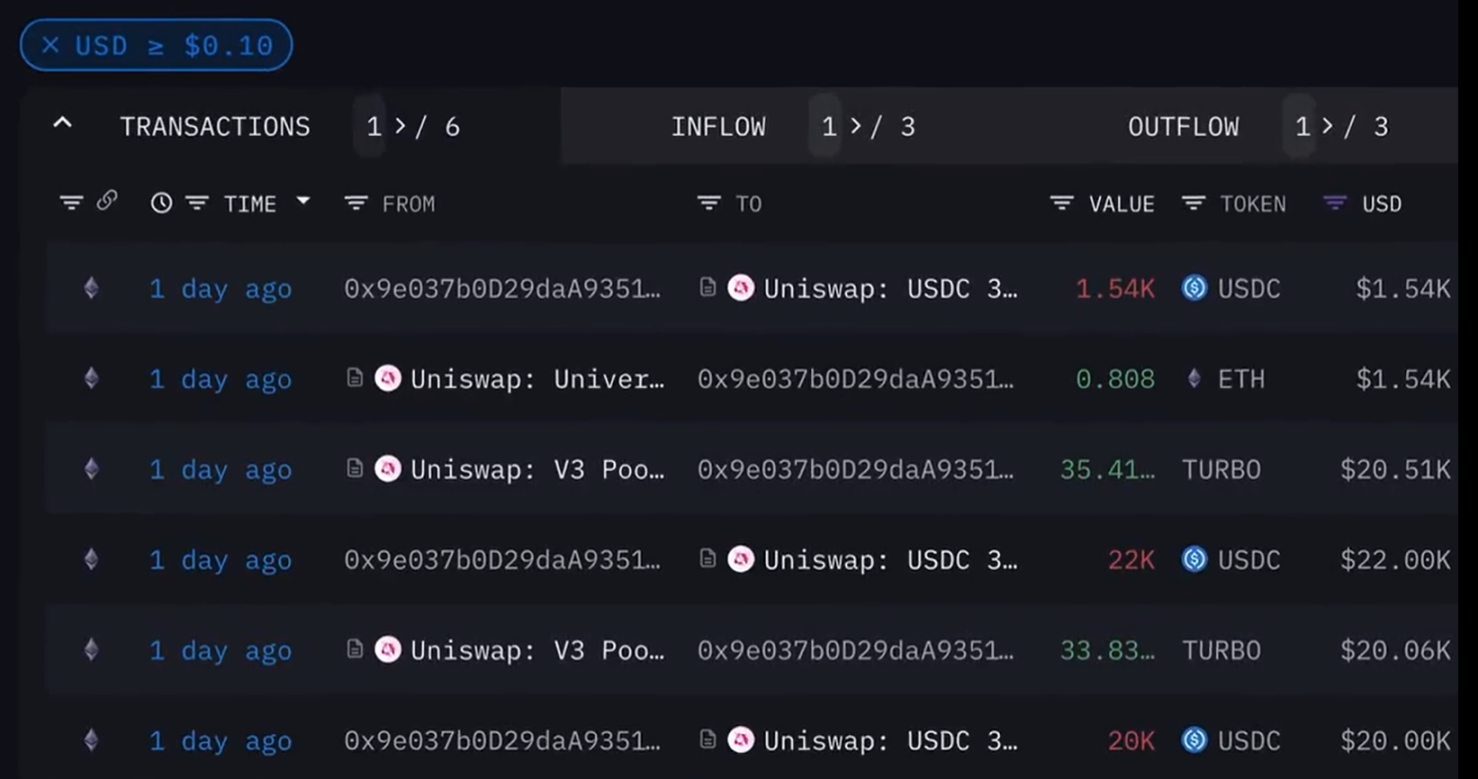The height and width of the screenshot is (779, 1478).
Task: Click the chain link icon in the header row
Action: click(x=107, y=201)
